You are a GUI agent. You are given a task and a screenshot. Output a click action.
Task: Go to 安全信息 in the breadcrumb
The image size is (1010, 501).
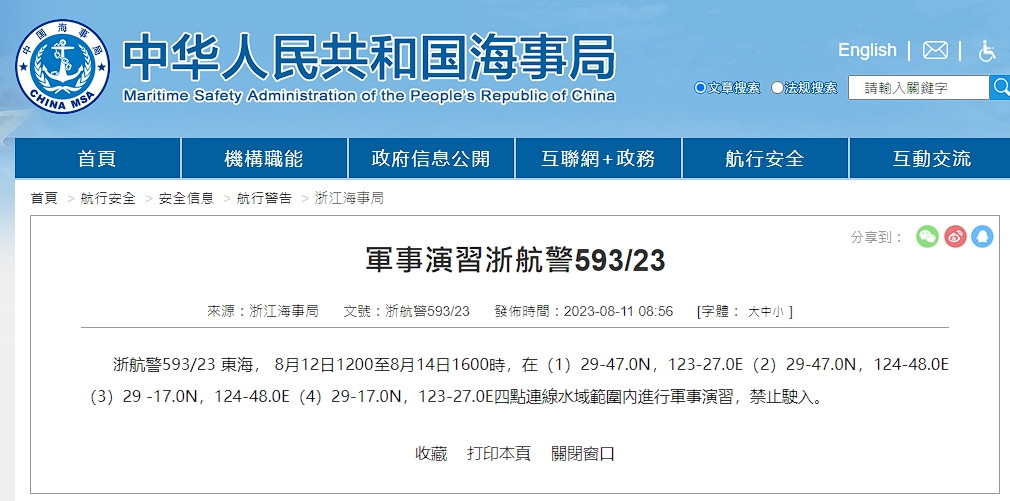pos(186,198)
